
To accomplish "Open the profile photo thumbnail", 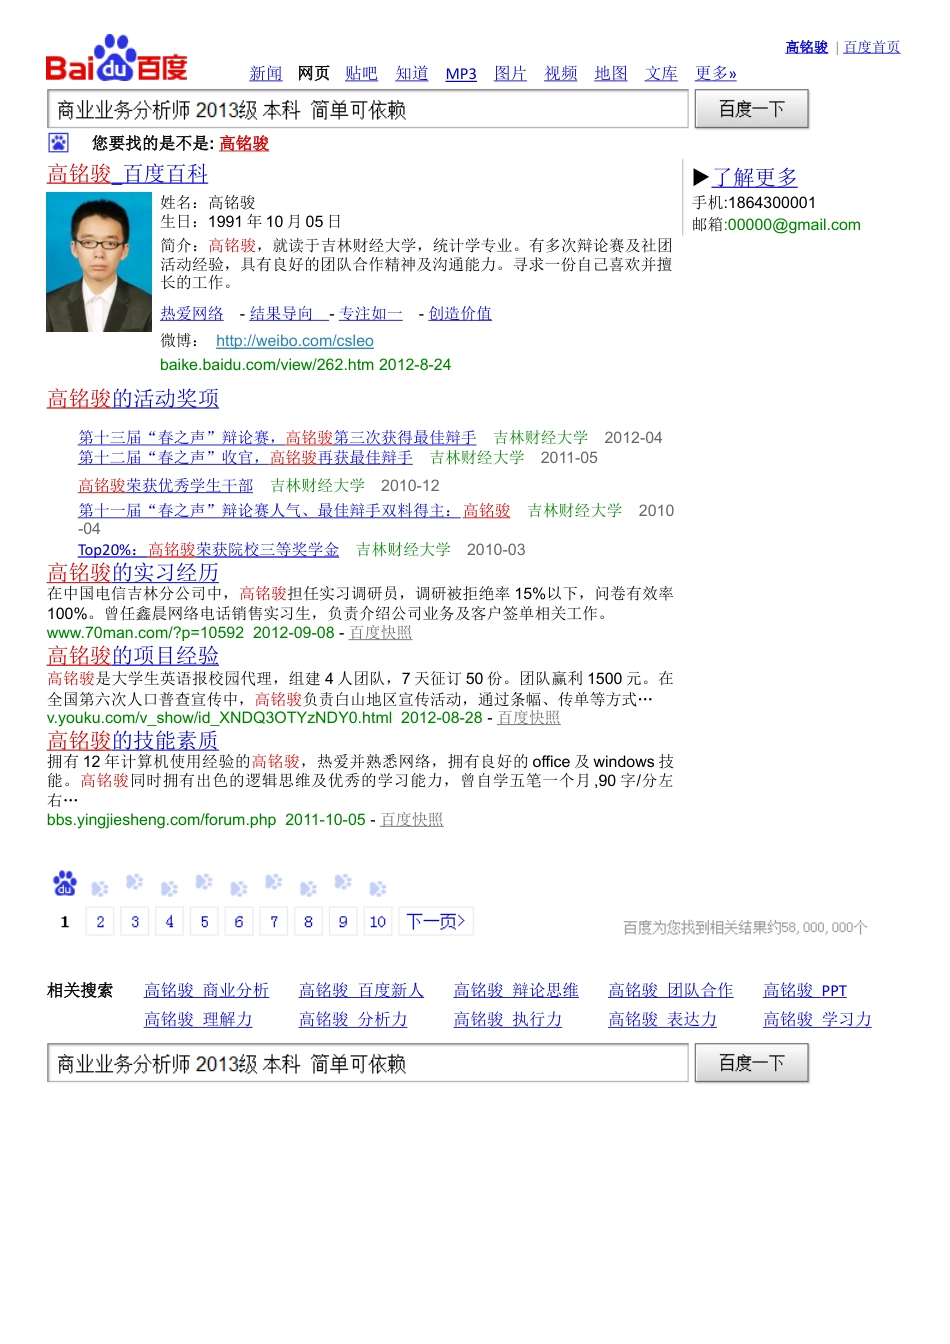I will click(99, 262).
